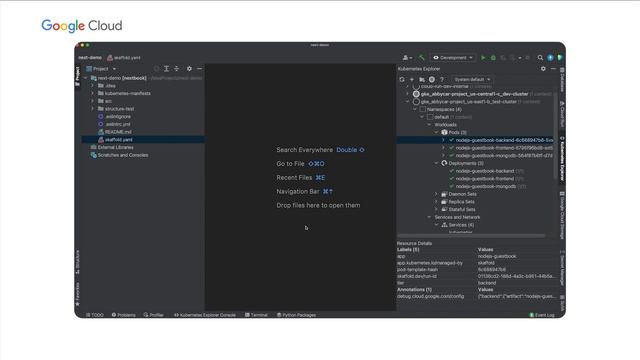Open the Kubernetes Explorer Console tab
The height and width of the screenshot is (360, 640).
tap(205, 315)
